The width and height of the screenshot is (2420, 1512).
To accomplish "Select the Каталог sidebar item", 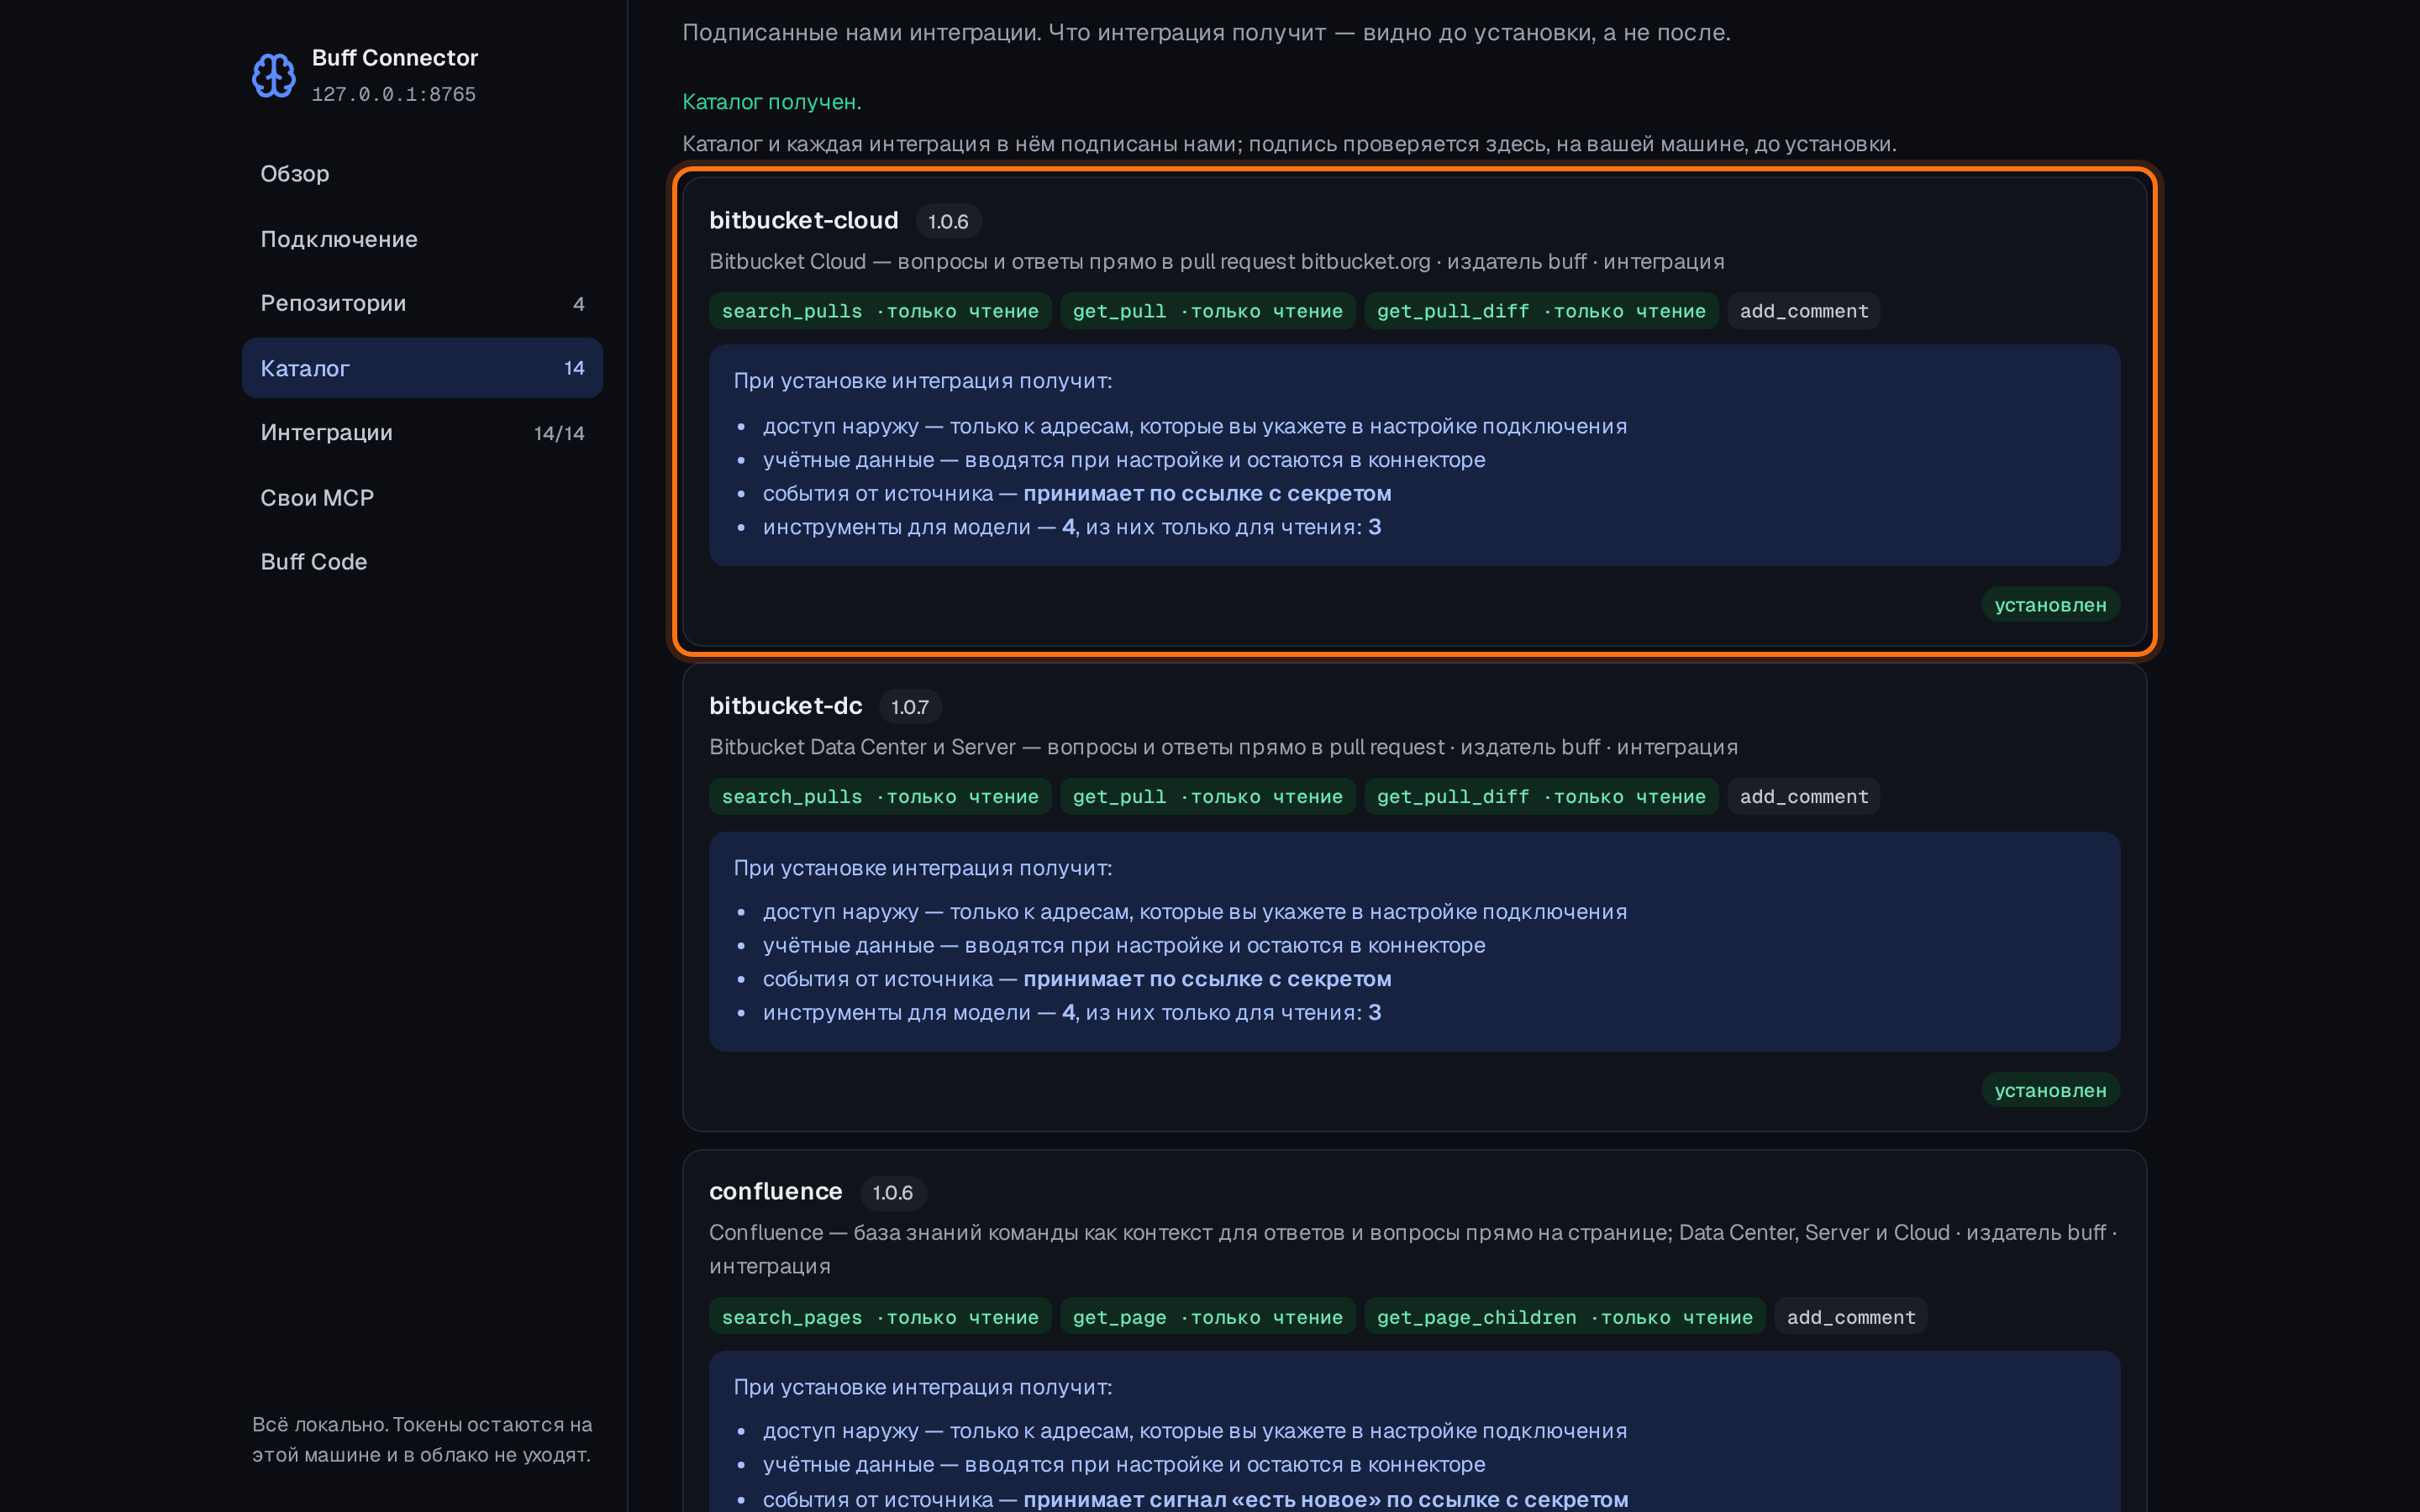I will pyautogui.click(x=422, y=368).
